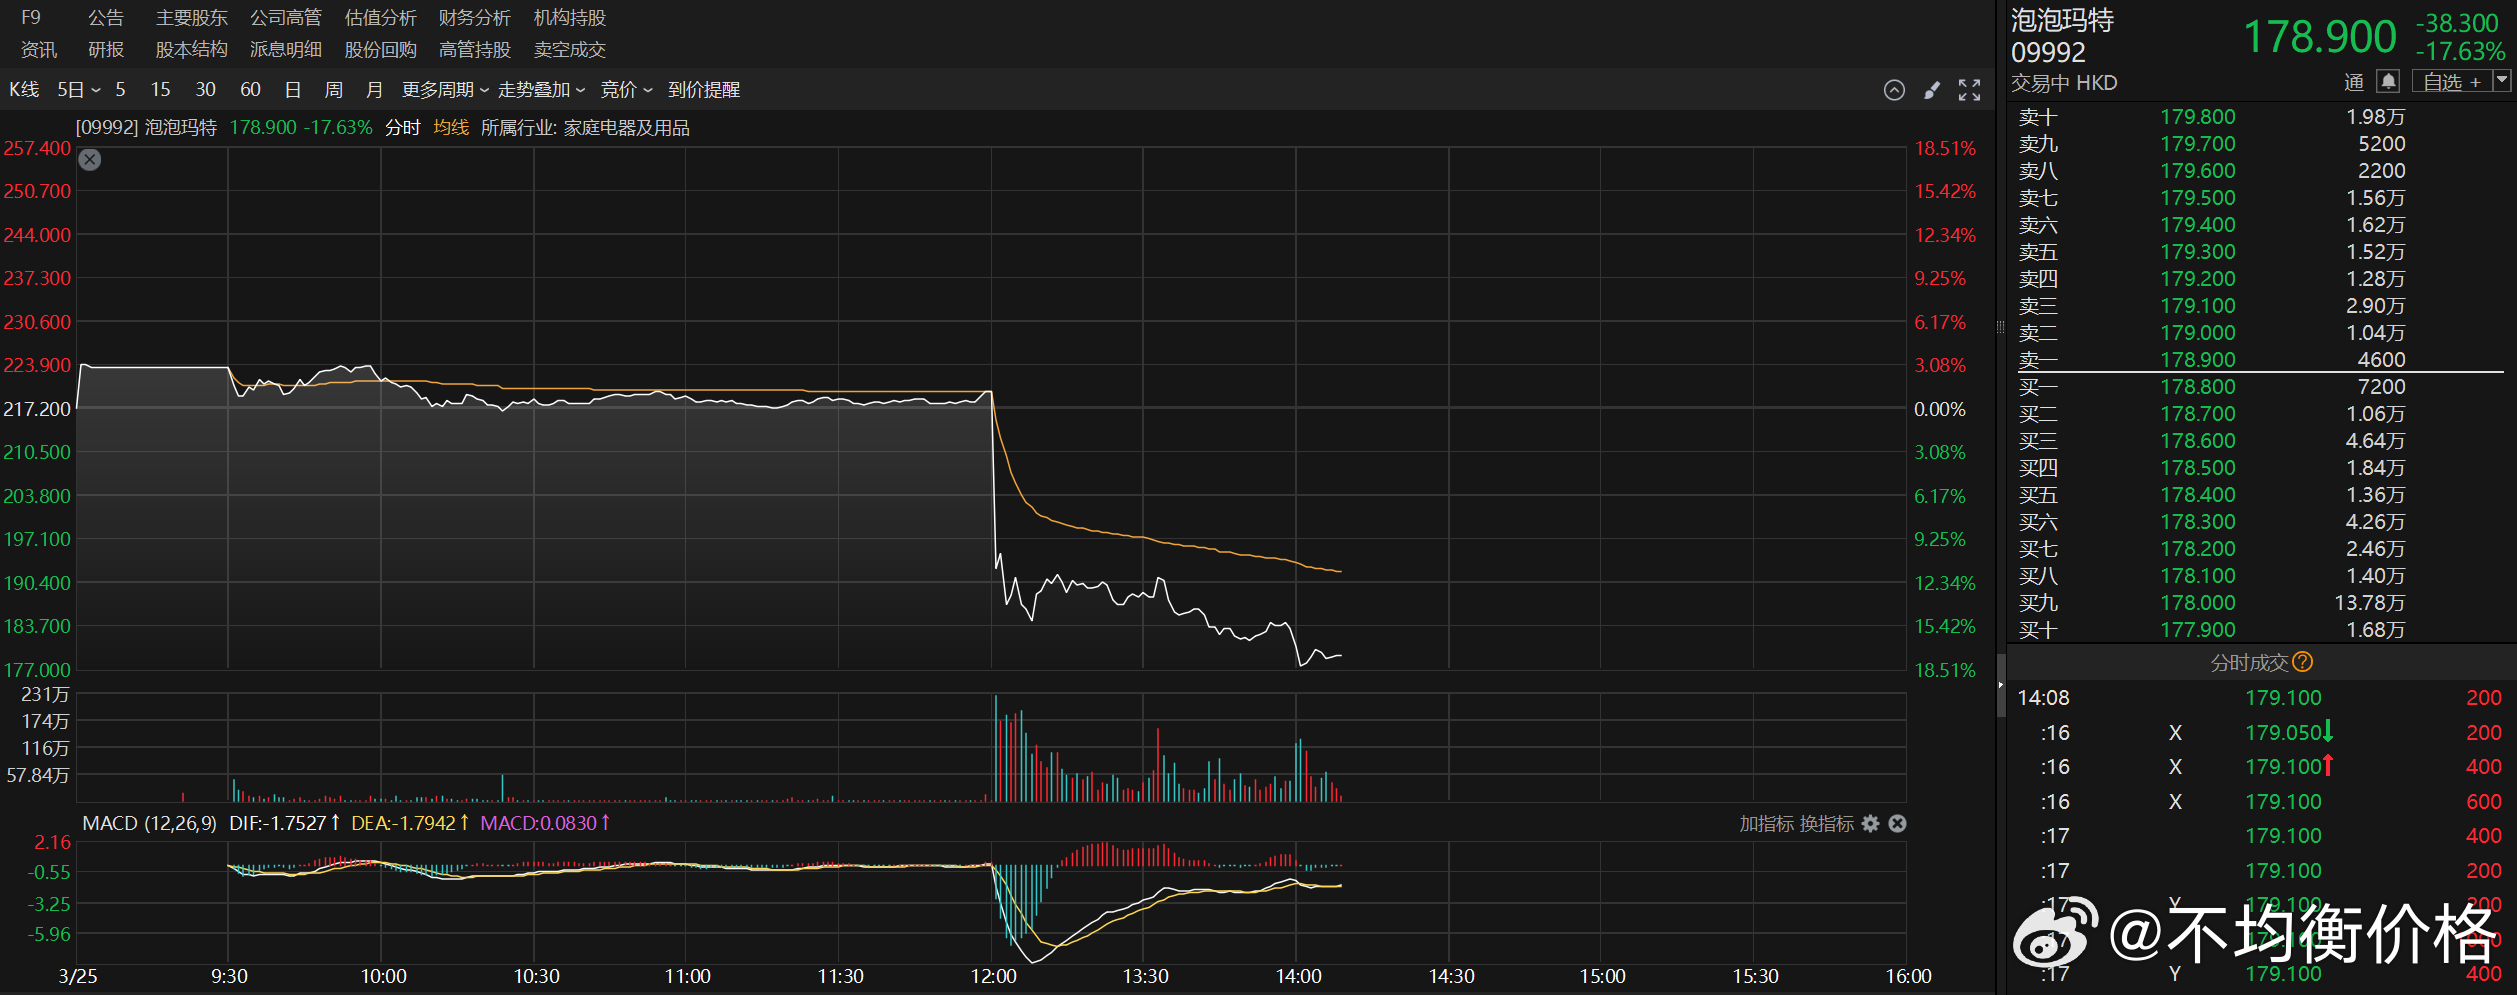Open 研报 research reports
Screen dimensions: 2517x995
(106, 50)
